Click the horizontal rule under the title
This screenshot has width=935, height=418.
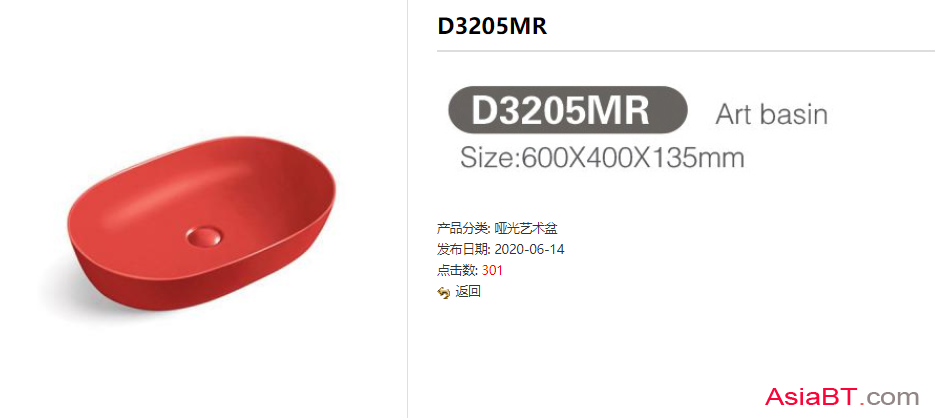click(686, 51)
